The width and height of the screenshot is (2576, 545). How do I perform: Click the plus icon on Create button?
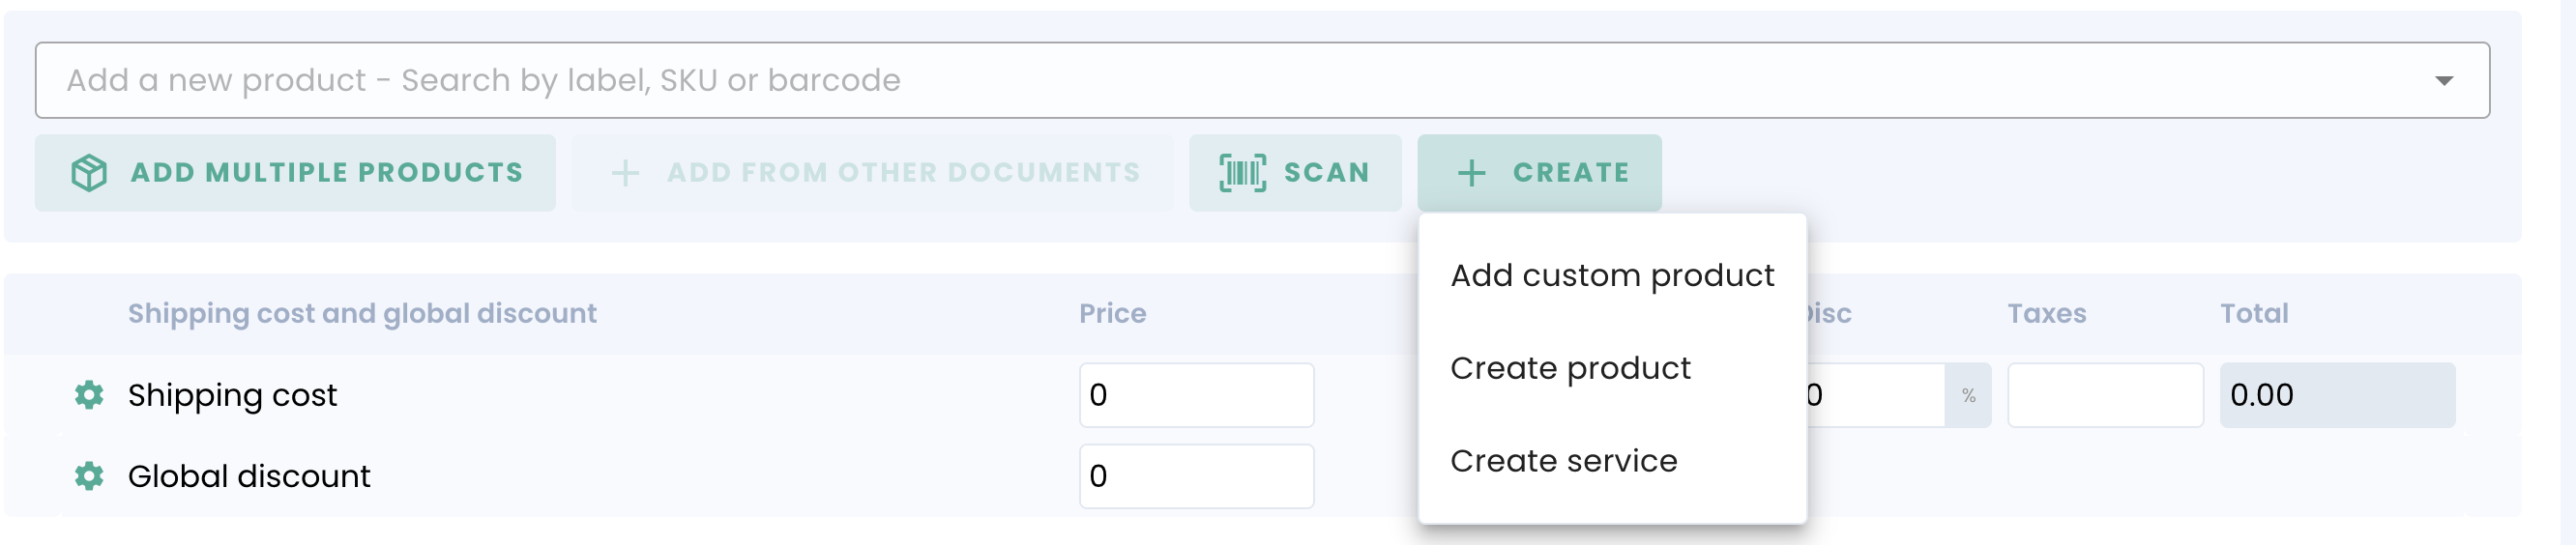point(1471,173)
